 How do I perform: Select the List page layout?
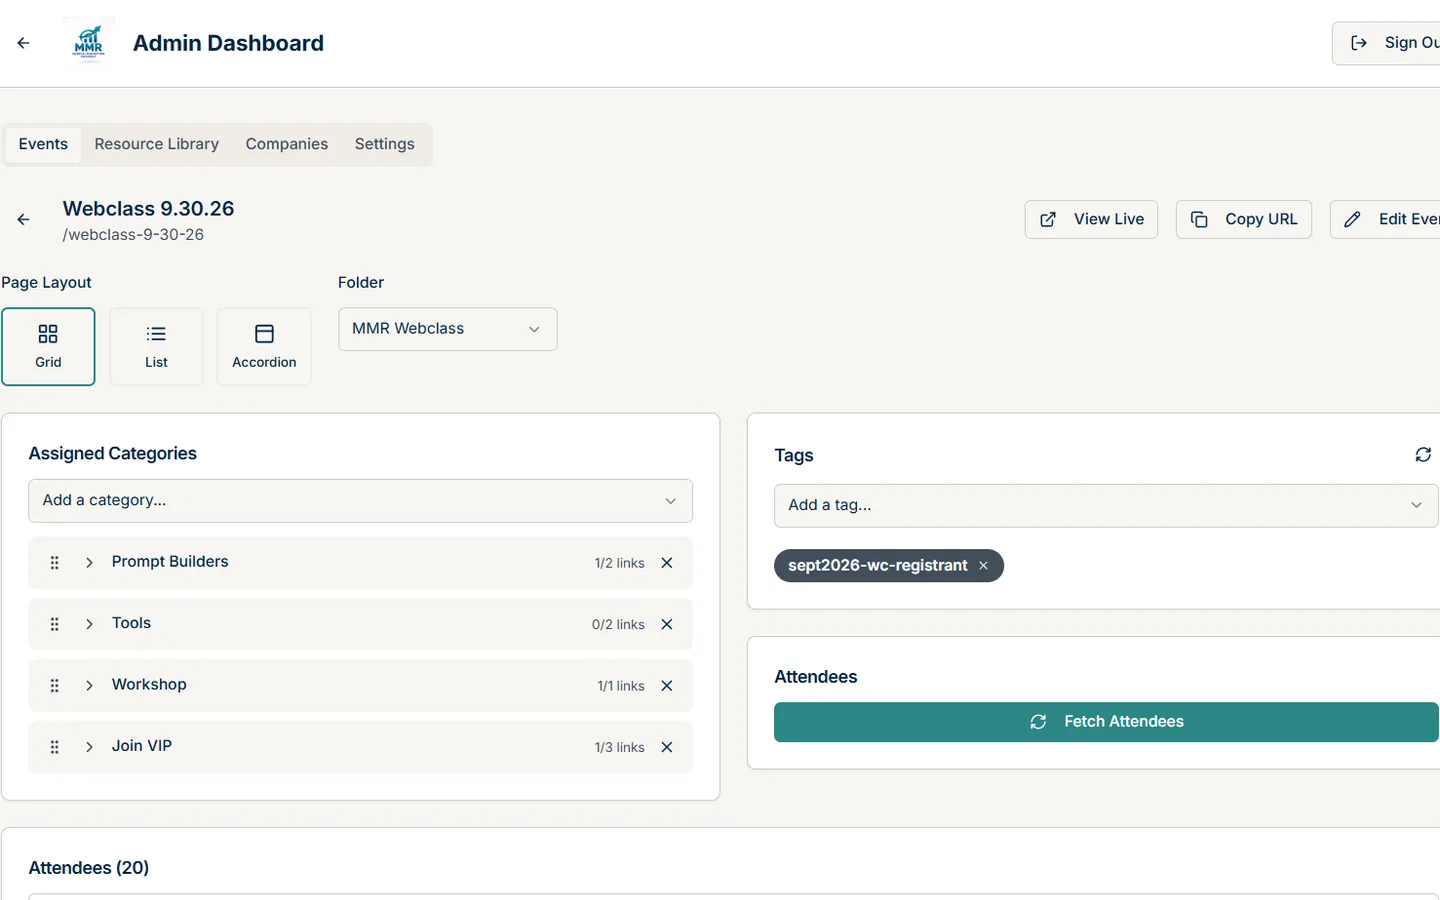coord(156,347)
